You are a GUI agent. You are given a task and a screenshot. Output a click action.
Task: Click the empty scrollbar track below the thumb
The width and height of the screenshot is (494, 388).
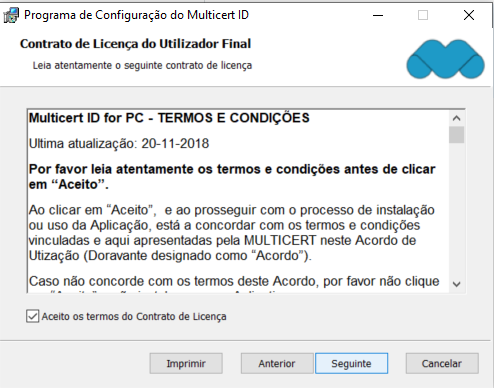click(x=456, y=210)
